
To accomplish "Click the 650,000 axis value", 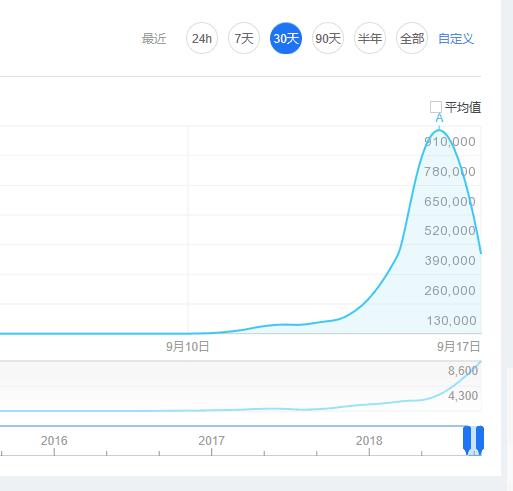I will click(450, 201).
